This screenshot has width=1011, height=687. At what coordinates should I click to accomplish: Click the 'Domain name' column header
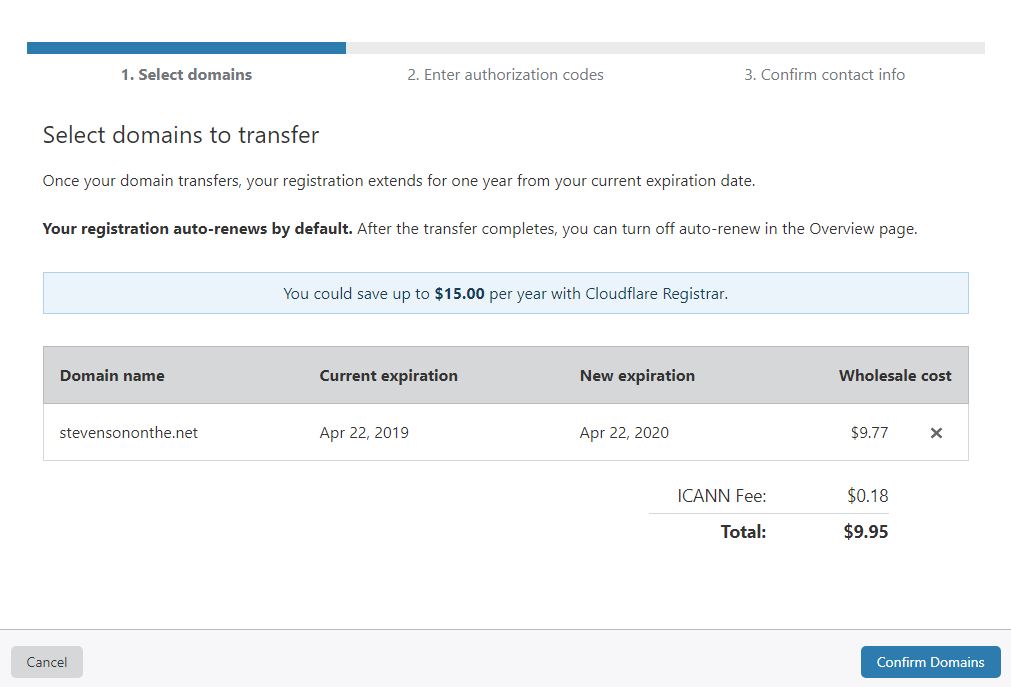pos(112,375)
